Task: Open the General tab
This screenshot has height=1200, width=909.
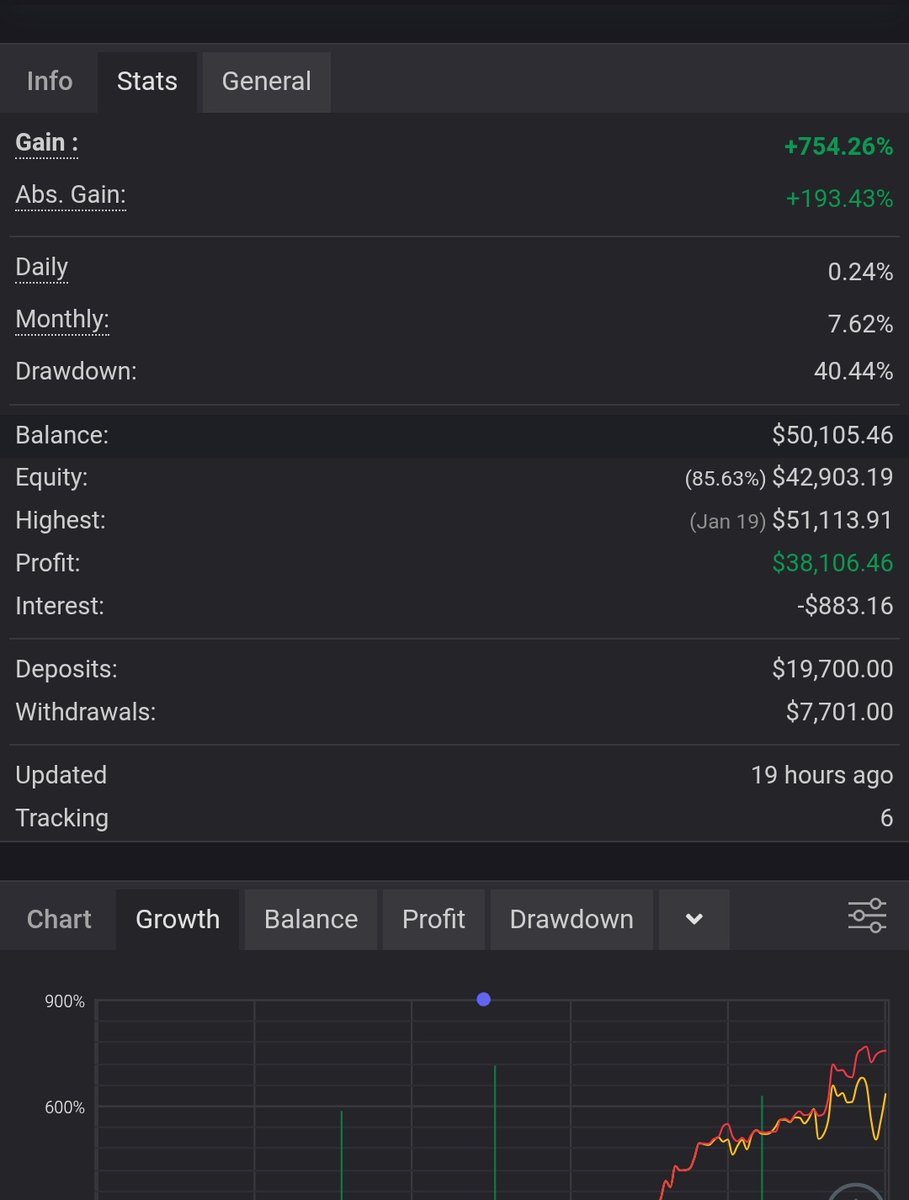Action: pos(266,81)
